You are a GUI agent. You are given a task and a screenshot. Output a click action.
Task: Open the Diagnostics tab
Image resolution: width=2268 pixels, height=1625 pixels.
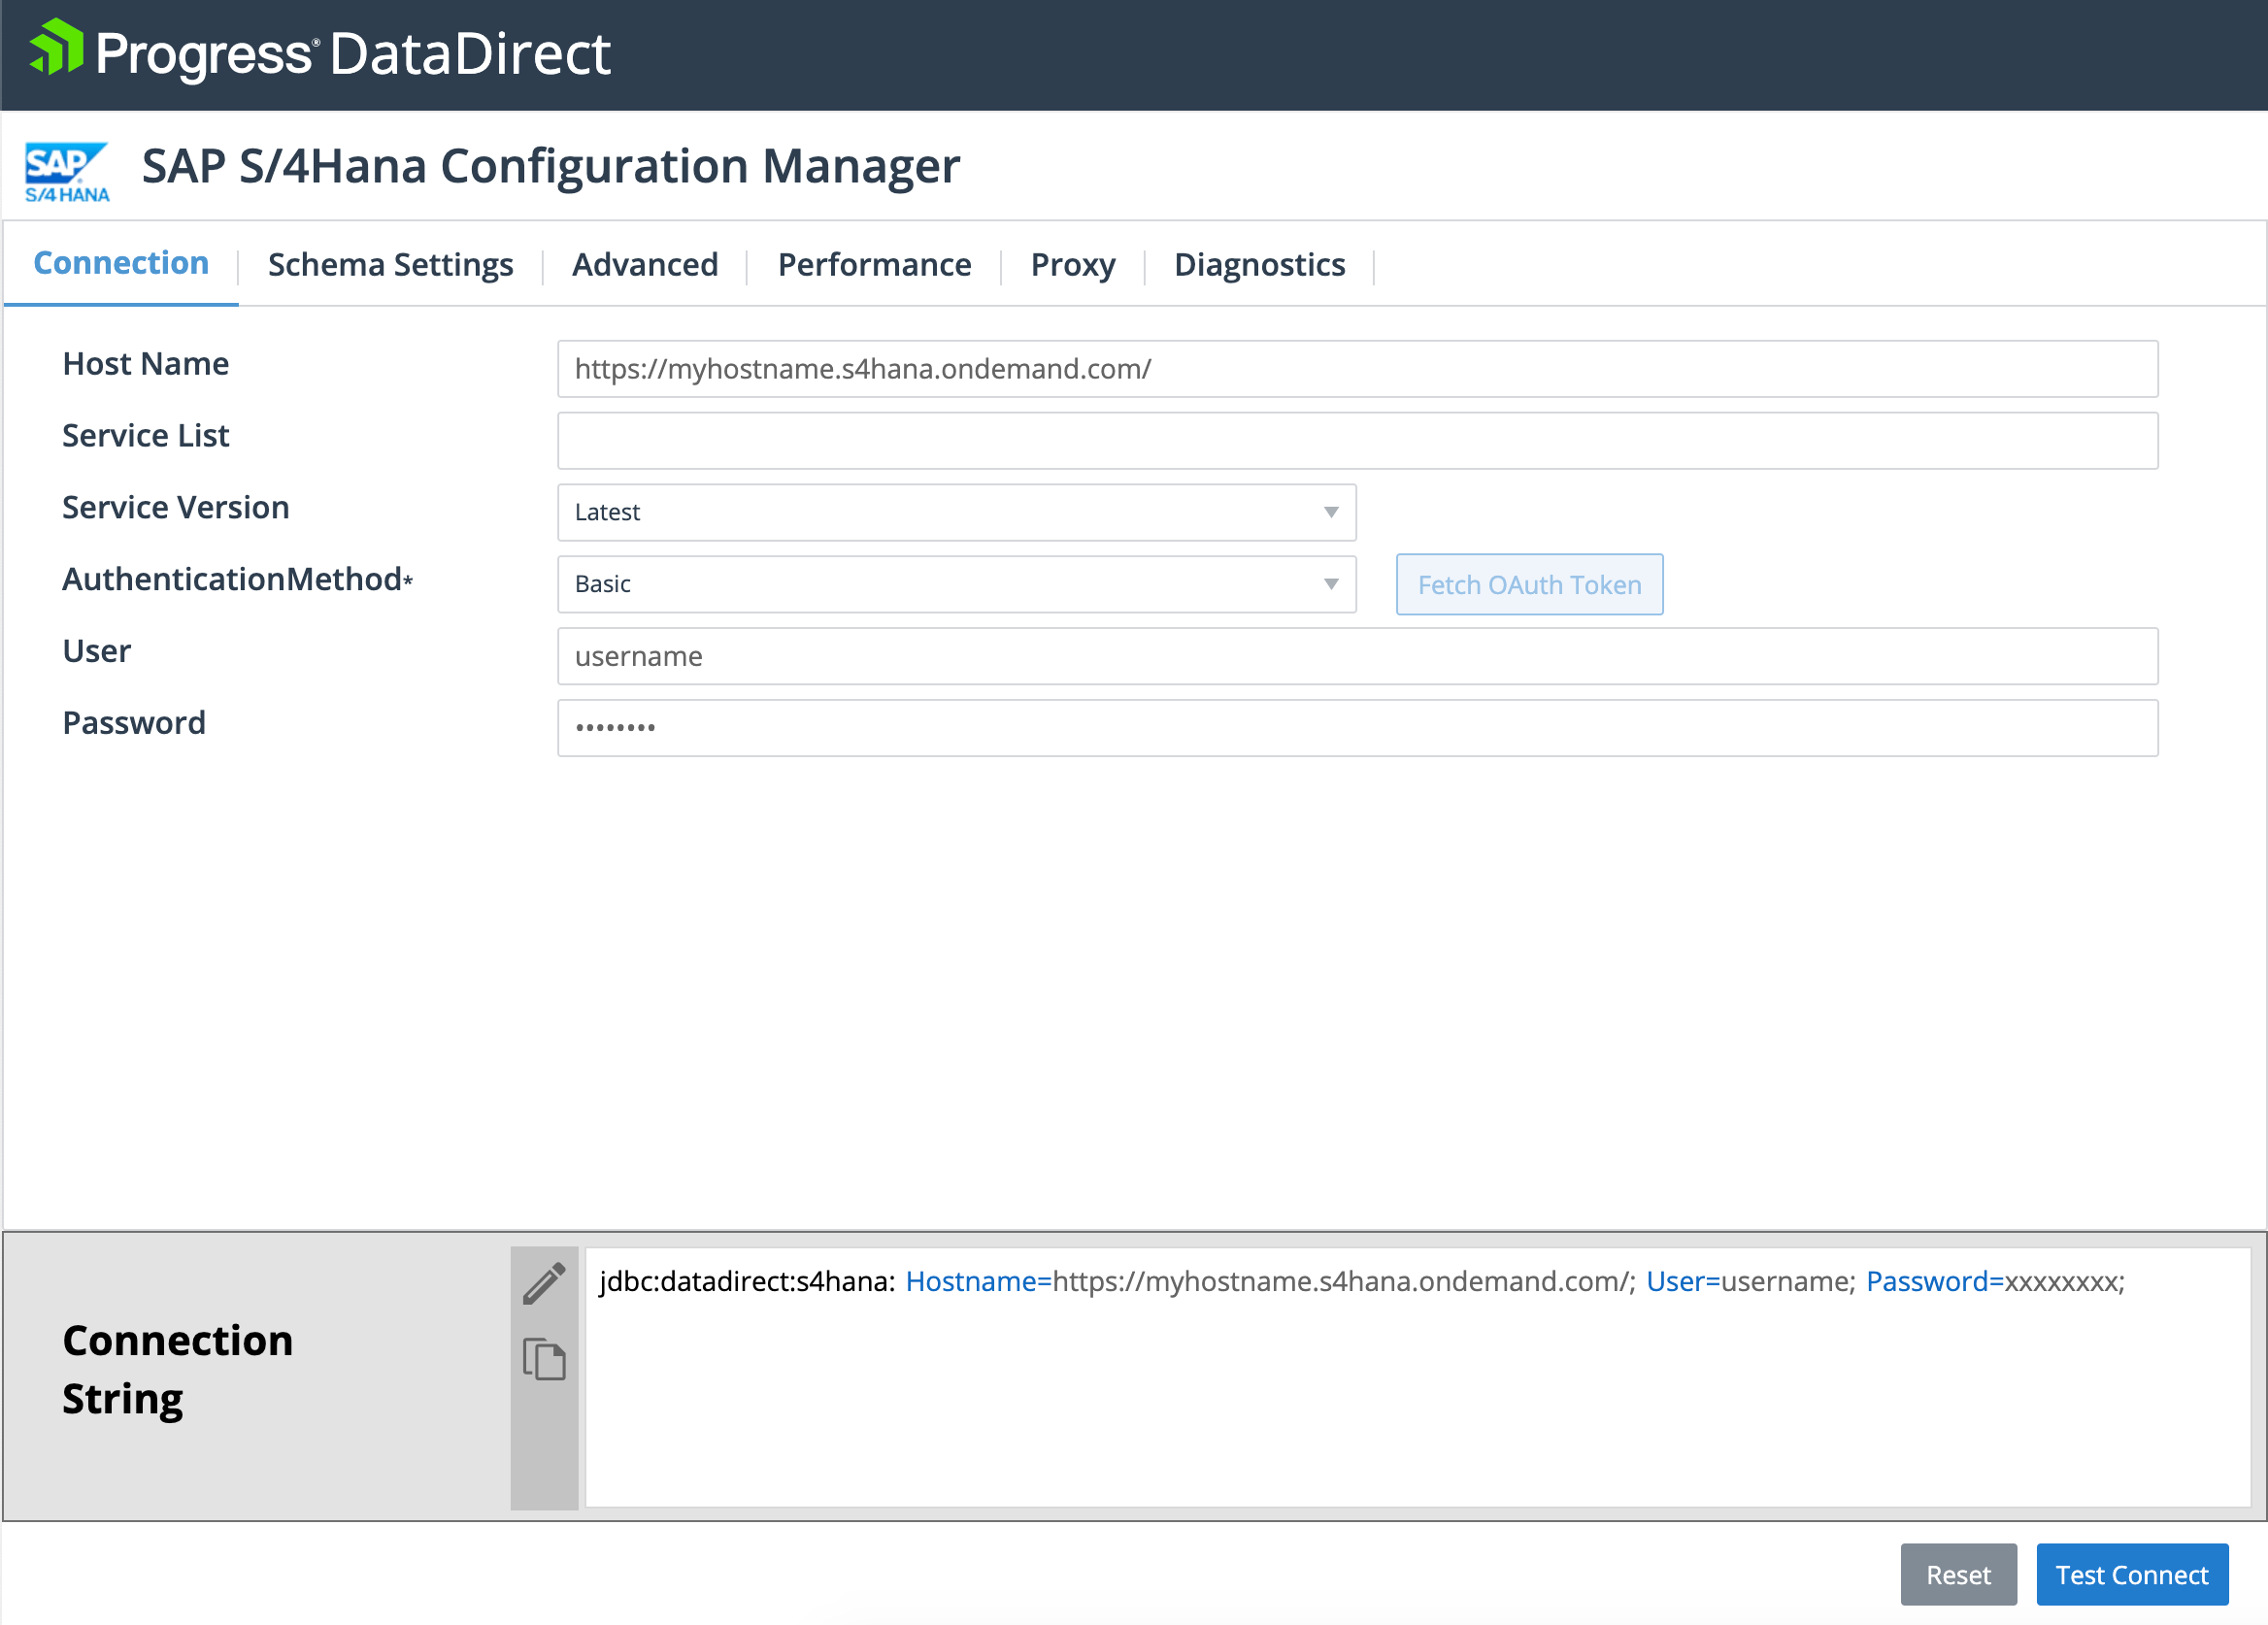[x=1259, y=265]
